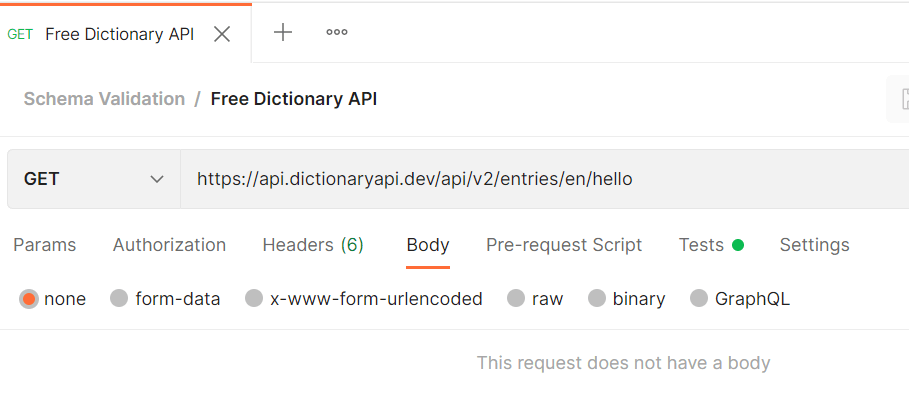
Task: Choose x-www-form-urlencoded body type
Action: coord(254,298)
